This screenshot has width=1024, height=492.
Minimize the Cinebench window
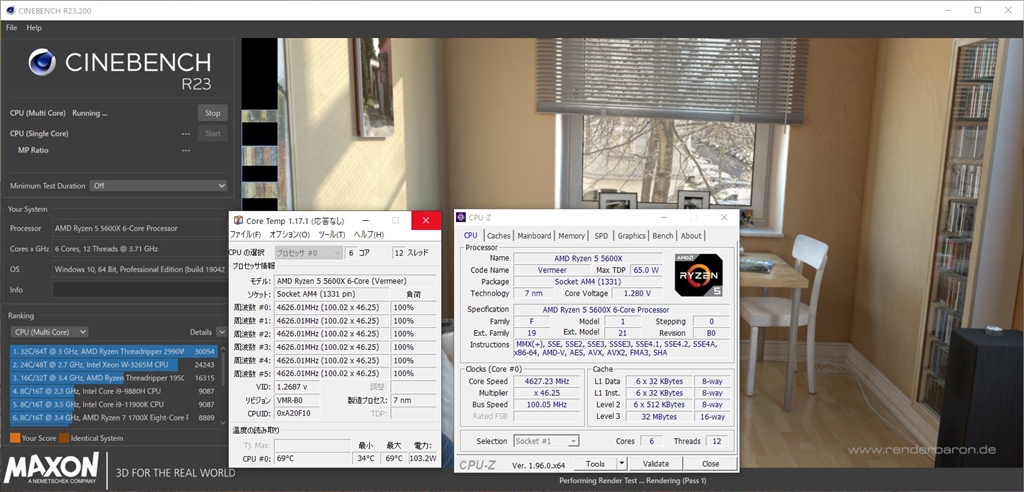[x=948, y=10]
